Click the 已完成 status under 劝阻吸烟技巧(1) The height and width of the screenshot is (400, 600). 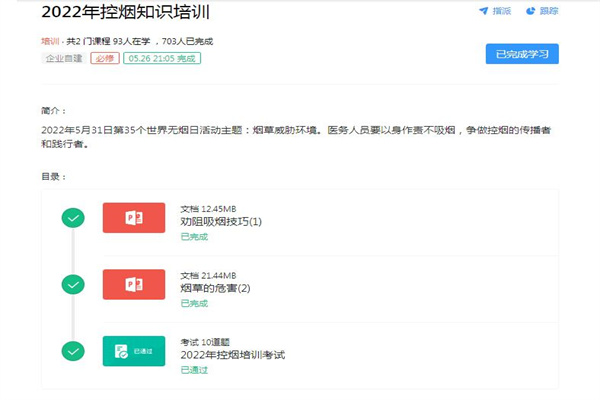point(194,237)
